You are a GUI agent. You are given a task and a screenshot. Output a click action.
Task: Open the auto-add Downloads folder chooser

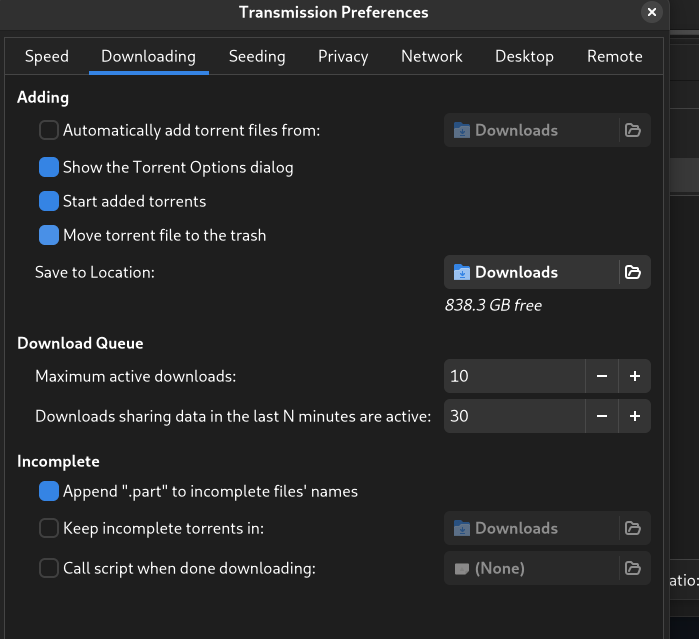pyautogui.click(x=547, y=130)
